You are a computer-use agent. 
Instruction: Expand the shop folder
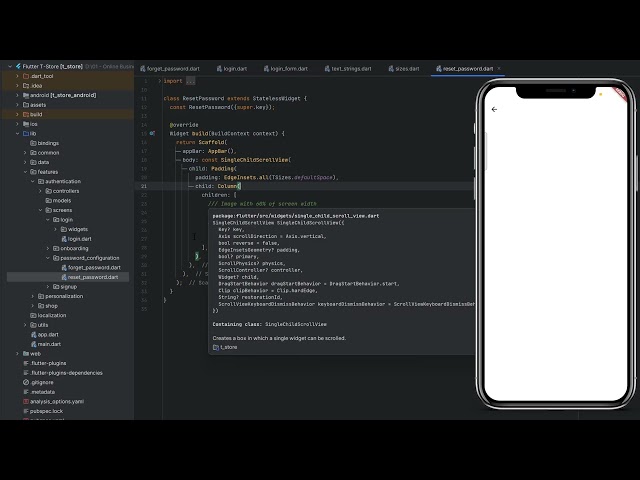(x=33, y=306)
